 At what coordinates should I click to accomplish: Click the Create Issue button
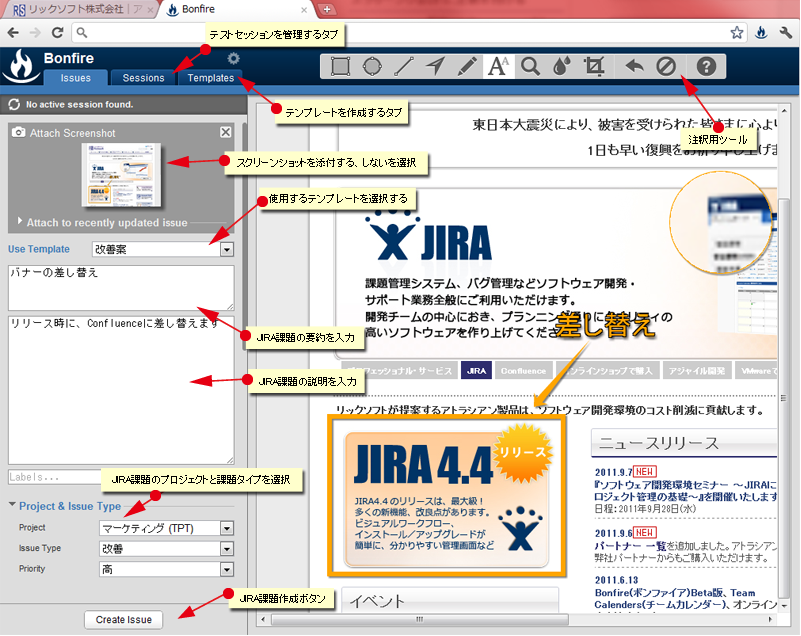pyautogui.click(x=124, y=620)
